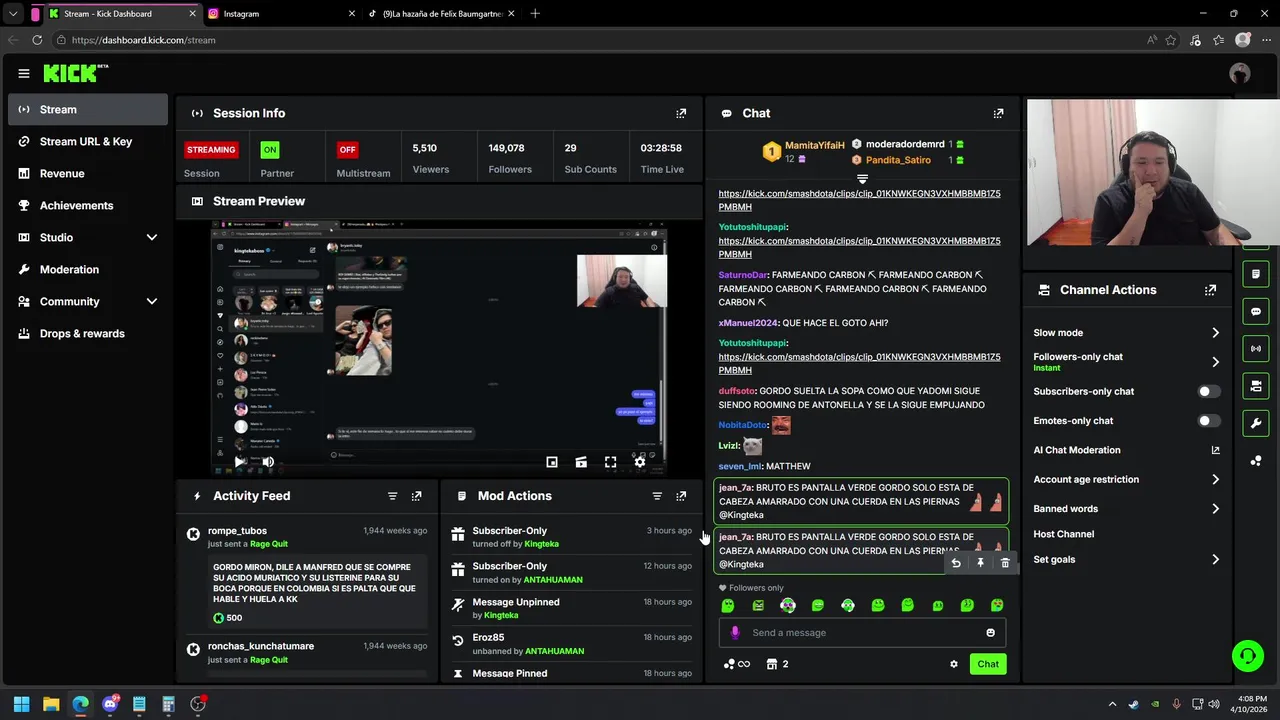Screen dimensions: 1280x720
Task: Open Mod Actions filter options
Action: pyautogui.click(x=657, y=496)
